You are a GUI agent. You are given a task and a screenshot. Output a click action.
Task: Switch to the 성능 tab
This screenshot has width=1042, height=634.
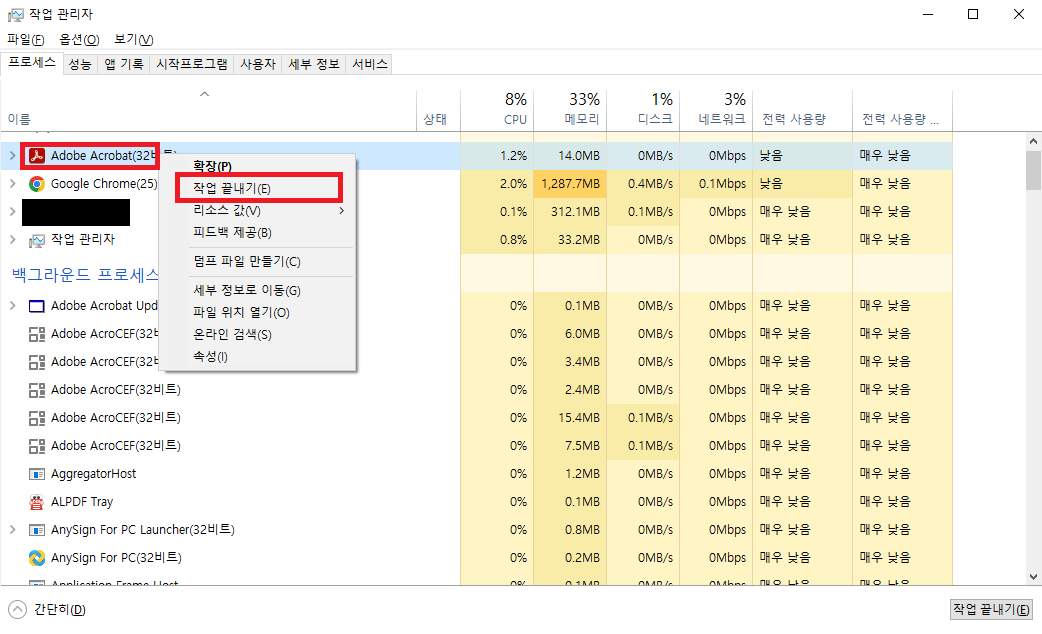tap(80, 64)
